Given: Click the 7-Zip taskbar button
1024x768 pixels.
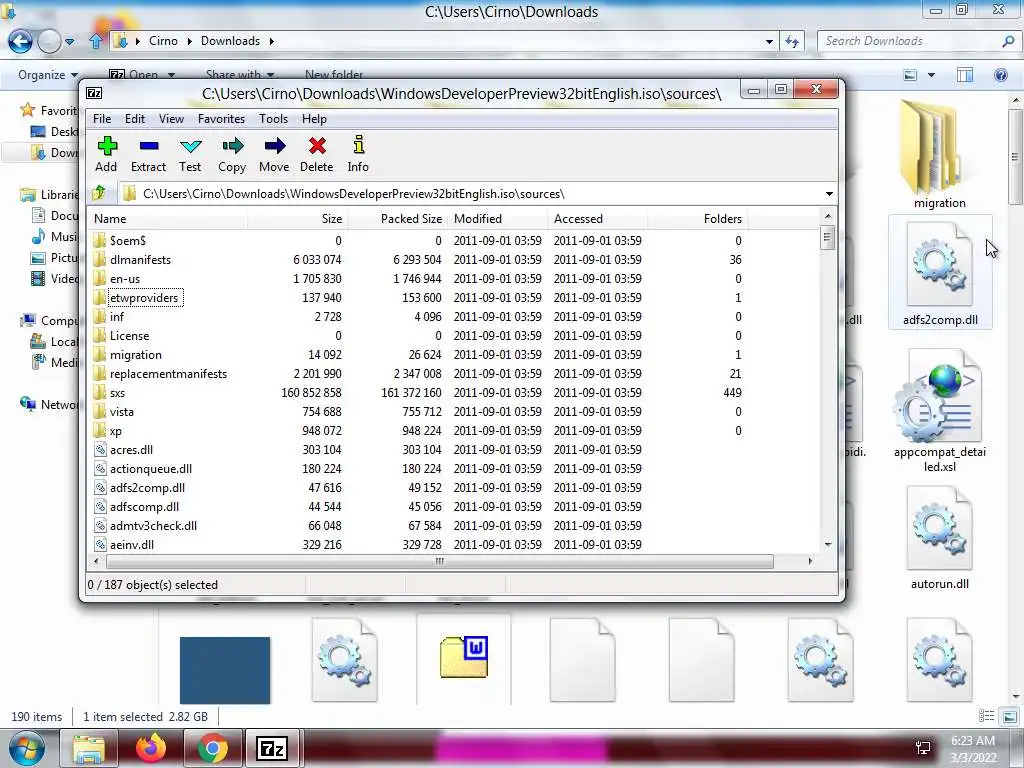Looking at the screenshot, I should (272, 748).
